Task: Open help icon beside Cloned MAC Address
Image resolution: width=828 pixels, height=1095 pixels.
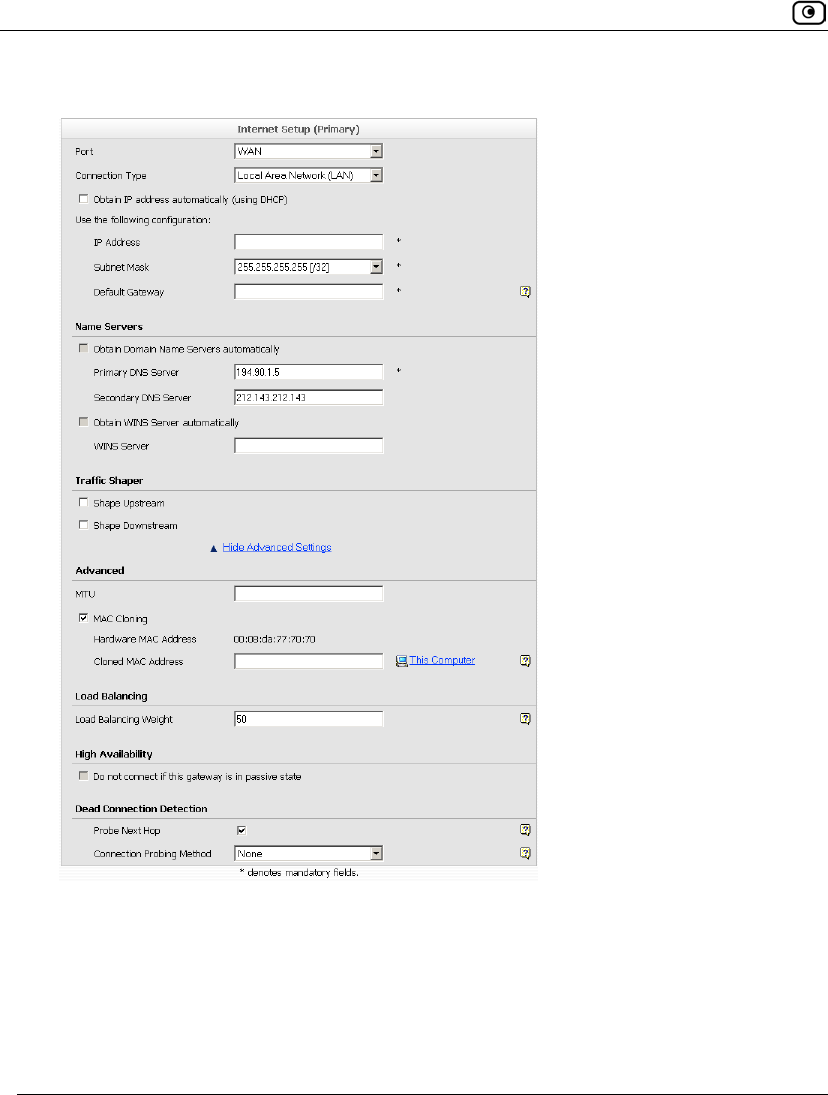Action: pyautogui.click(x=525, y=661)
